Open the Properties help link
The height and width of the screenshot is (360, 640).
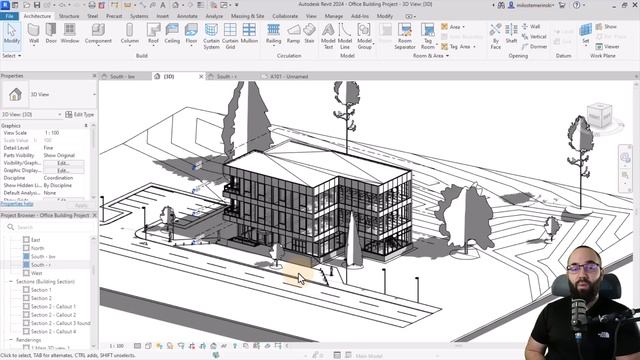click(x=17, y=204)
